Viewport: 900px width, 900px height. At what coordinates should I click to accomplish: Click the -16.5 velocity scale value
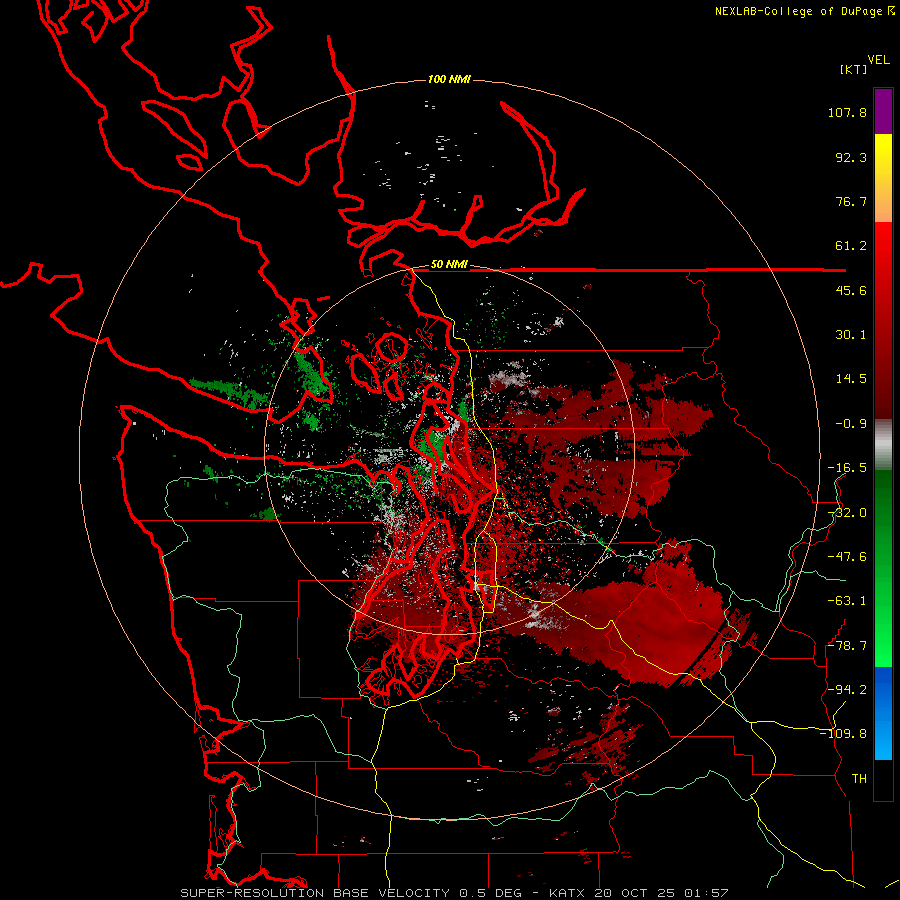[x=847, y=468]
